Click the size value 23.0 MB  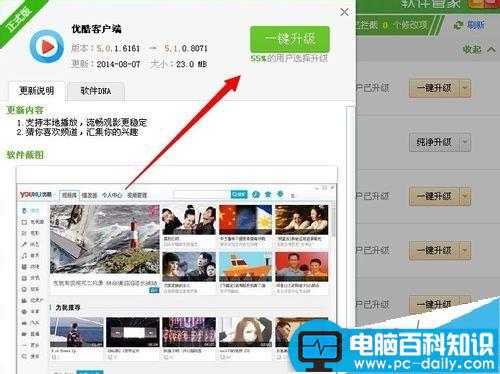pos(191,64)
